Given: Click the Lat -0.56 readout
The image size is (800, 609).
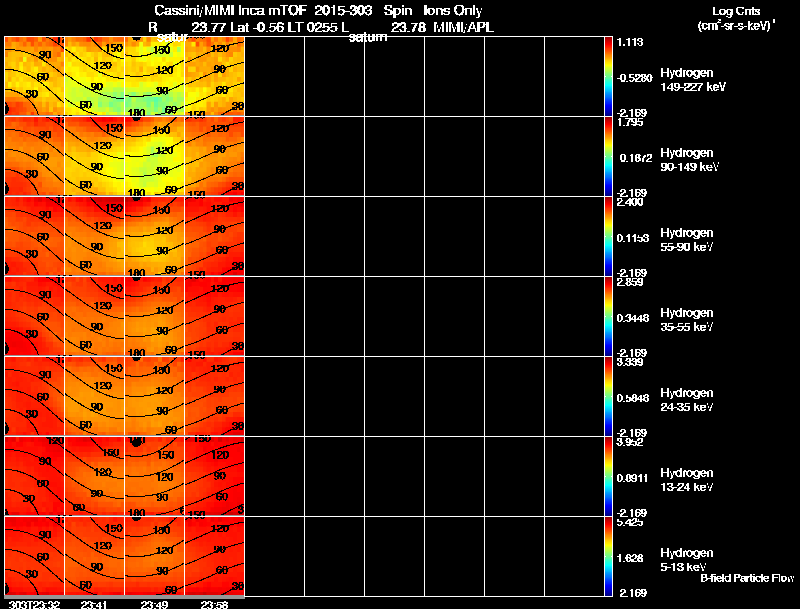Looking at the screenshot, I should pyautogui.click(x=257, y=27).
